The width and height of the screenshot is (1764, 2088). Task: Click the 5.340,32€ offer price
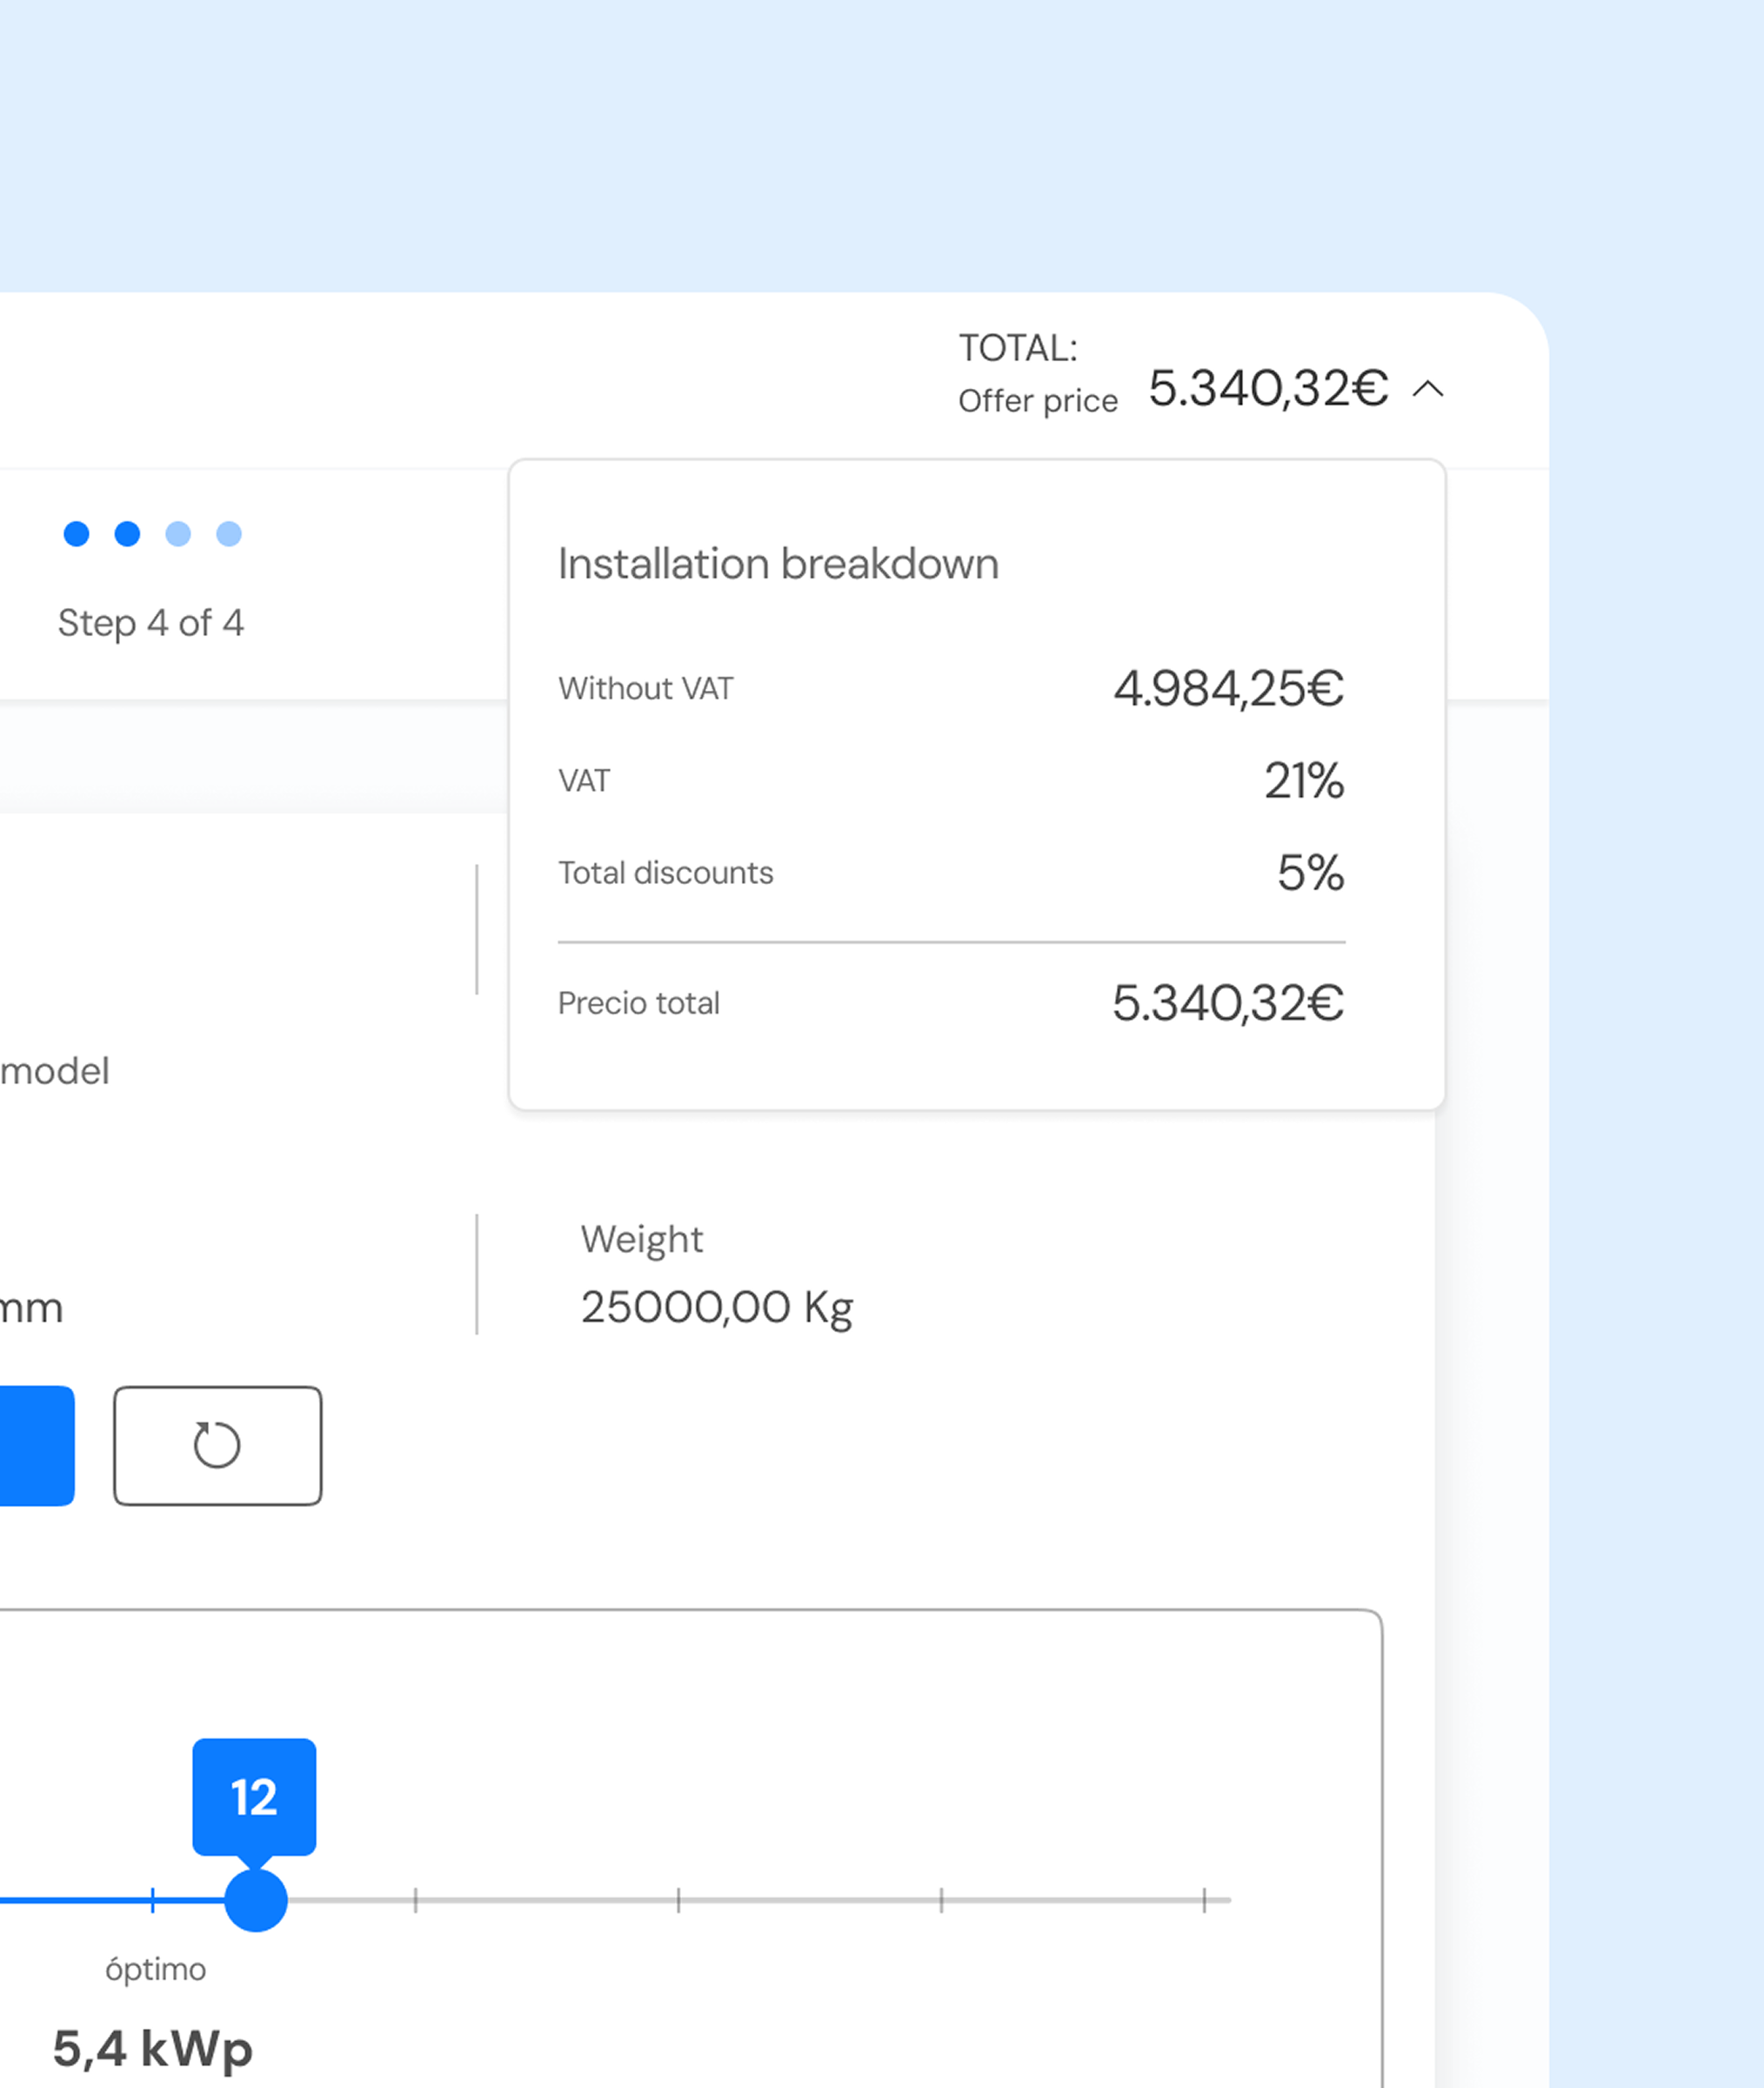click(1268, 388)
